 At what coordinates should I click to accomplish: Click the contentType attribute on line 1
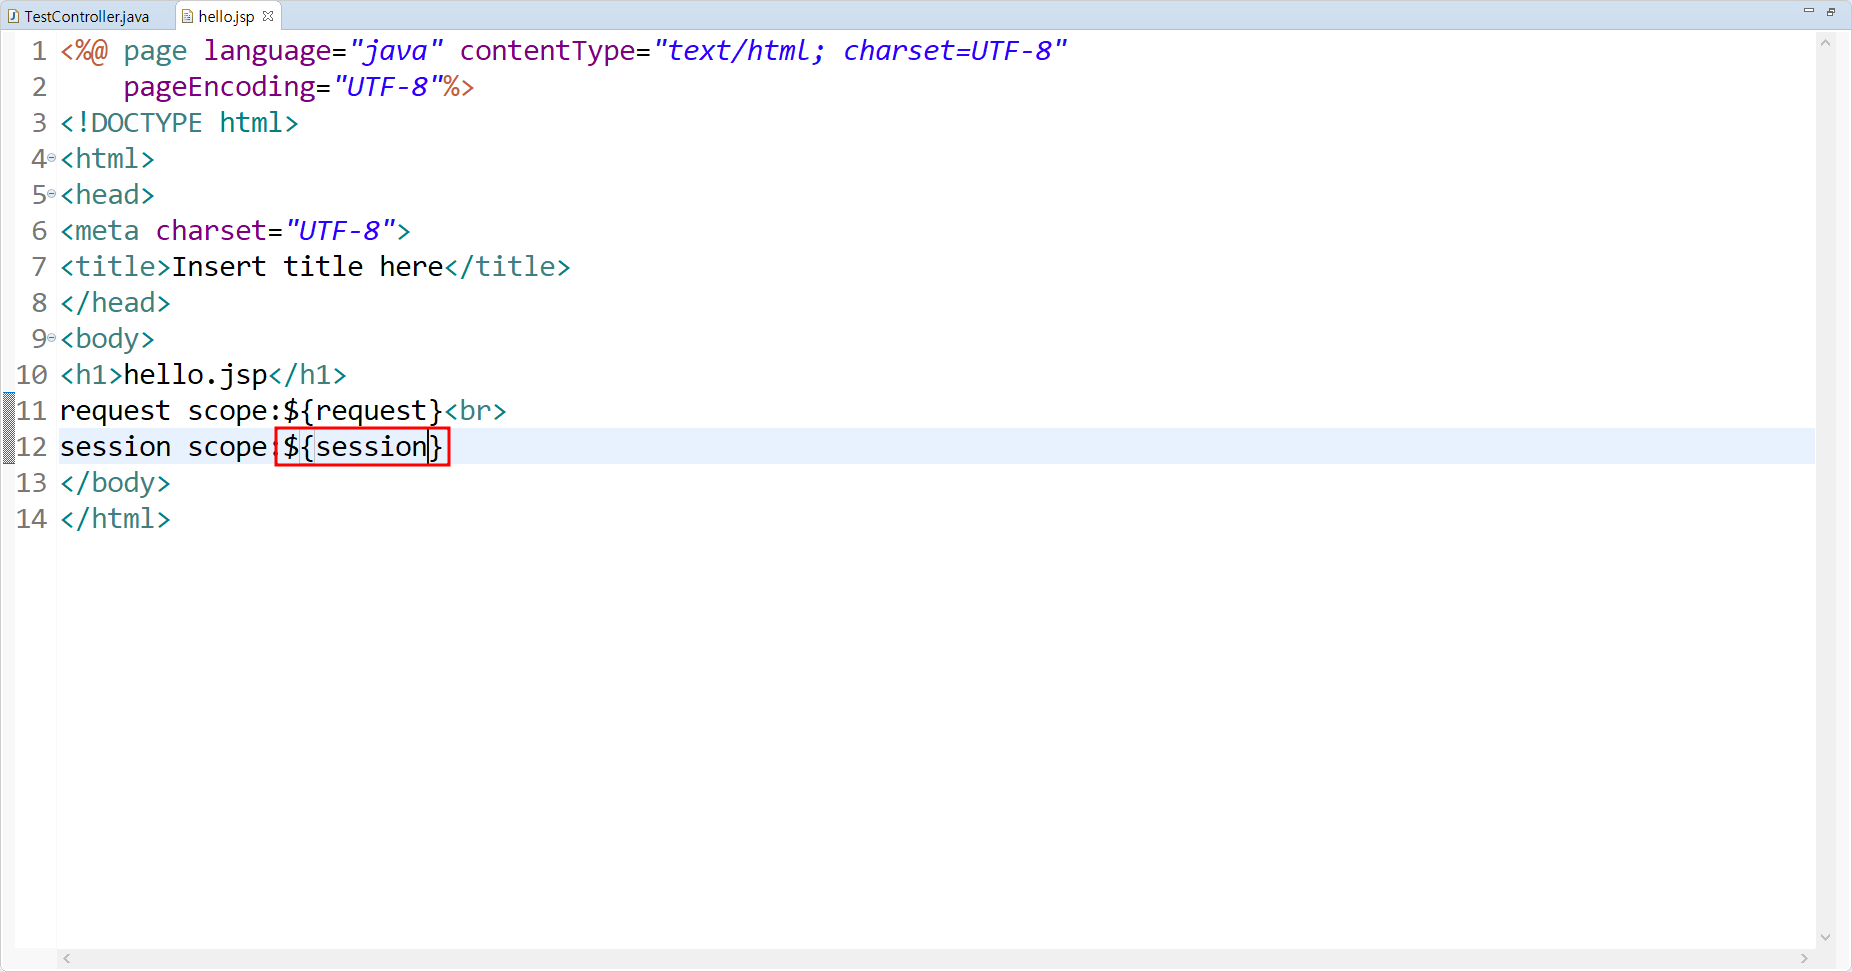tap(763, 51)
